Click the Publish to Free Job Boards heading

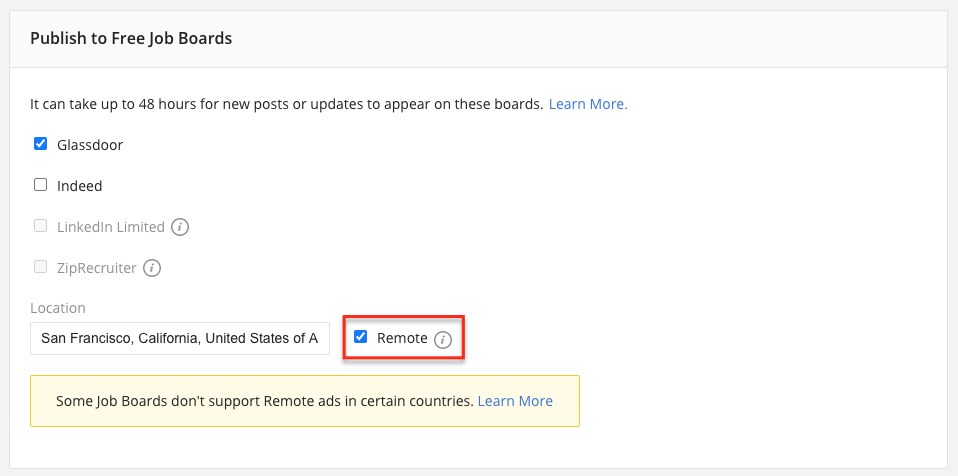coord(131,38)
